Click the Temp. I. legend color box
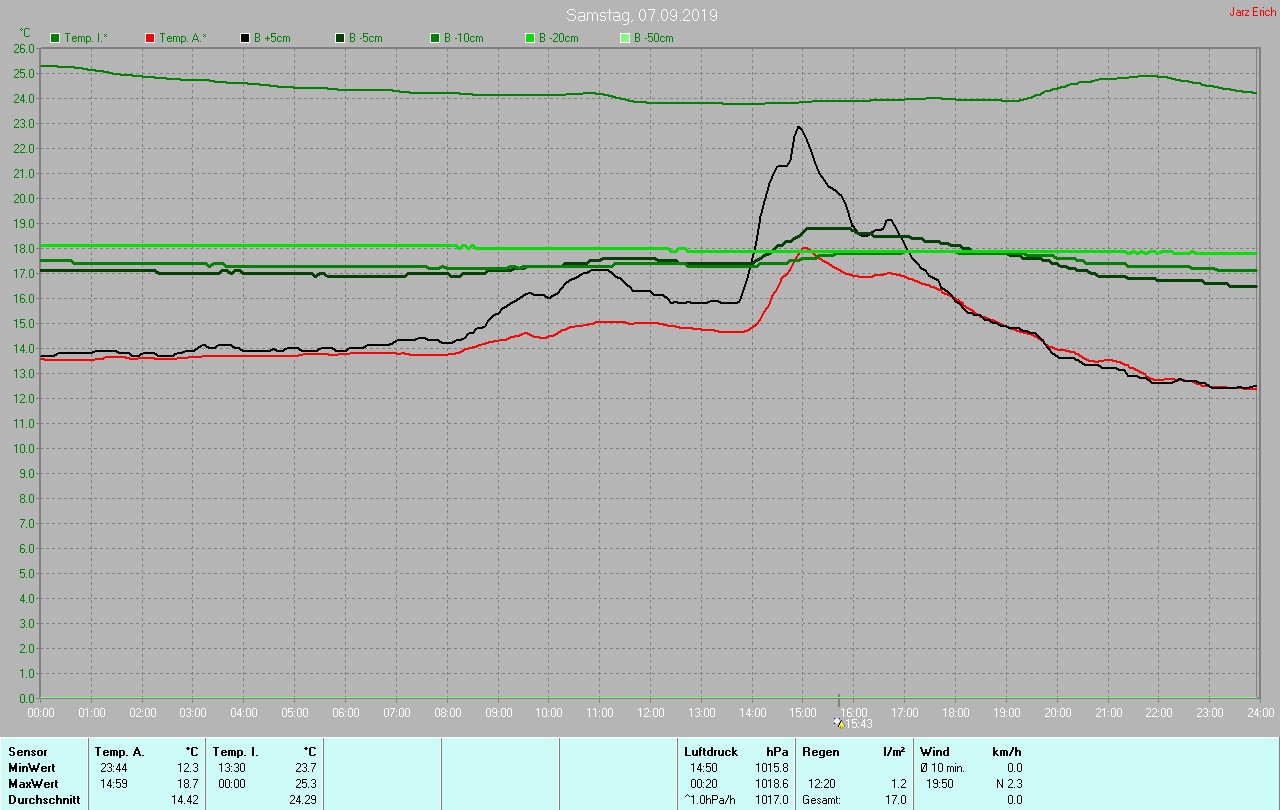This screenshot has height=810, width=1280. pyautogui.click(x=55, y=38)
